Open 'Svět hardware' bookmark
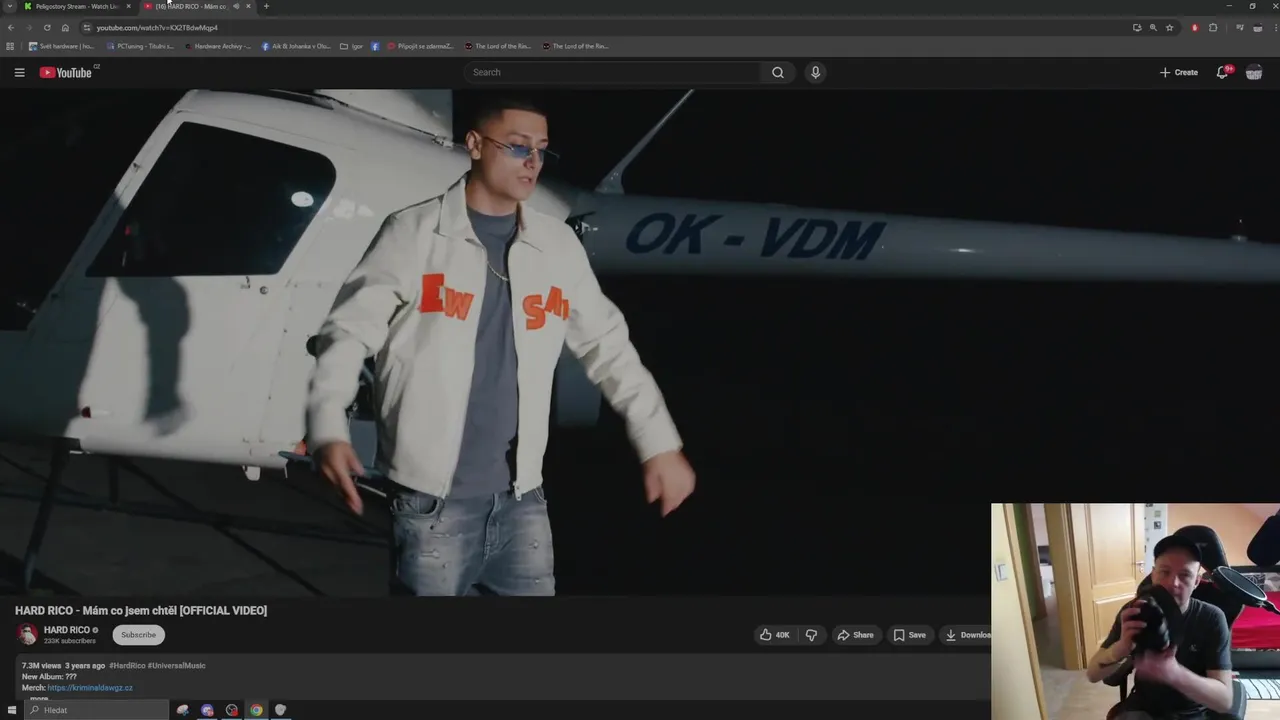1280x720 pixels. click(x=61, y=46)
